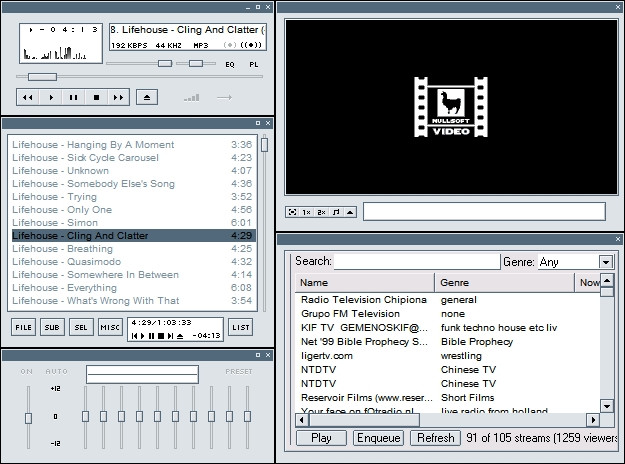The height and width of the screenshot is (464, 625).
Task: Click the stream list scroll-down arrow
Action: click(x=607, y=406)
